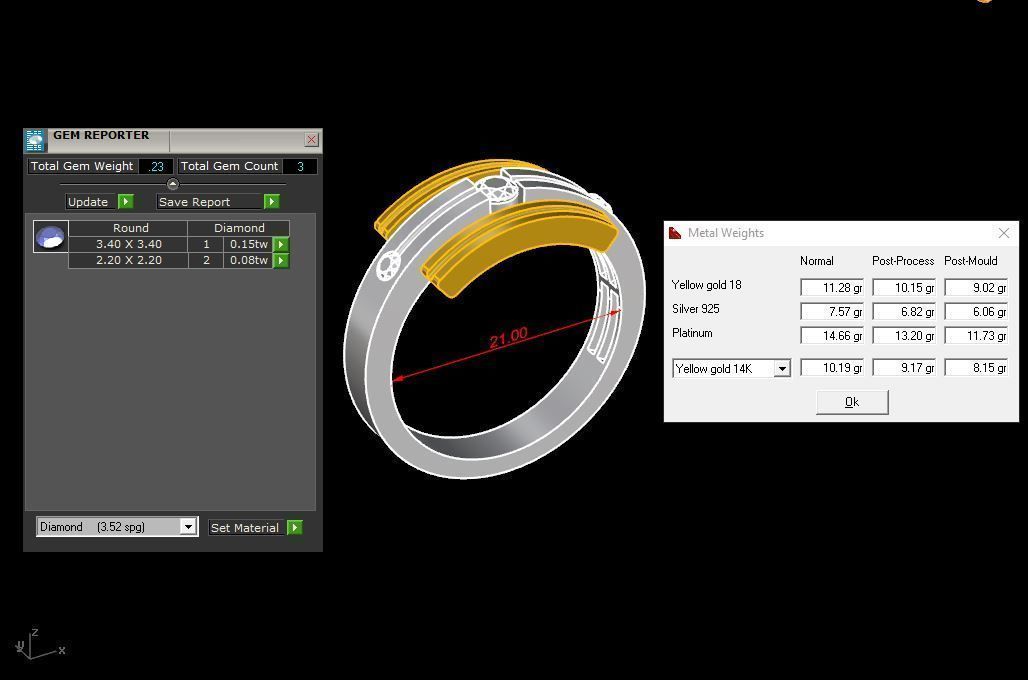
Task: Click the green arrow next to Save Report
Action: tap(271, 201)
